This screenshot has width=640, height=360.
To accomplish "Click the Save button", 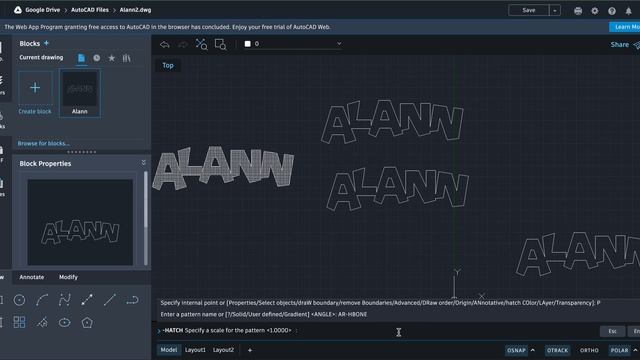I will point(529,11).
